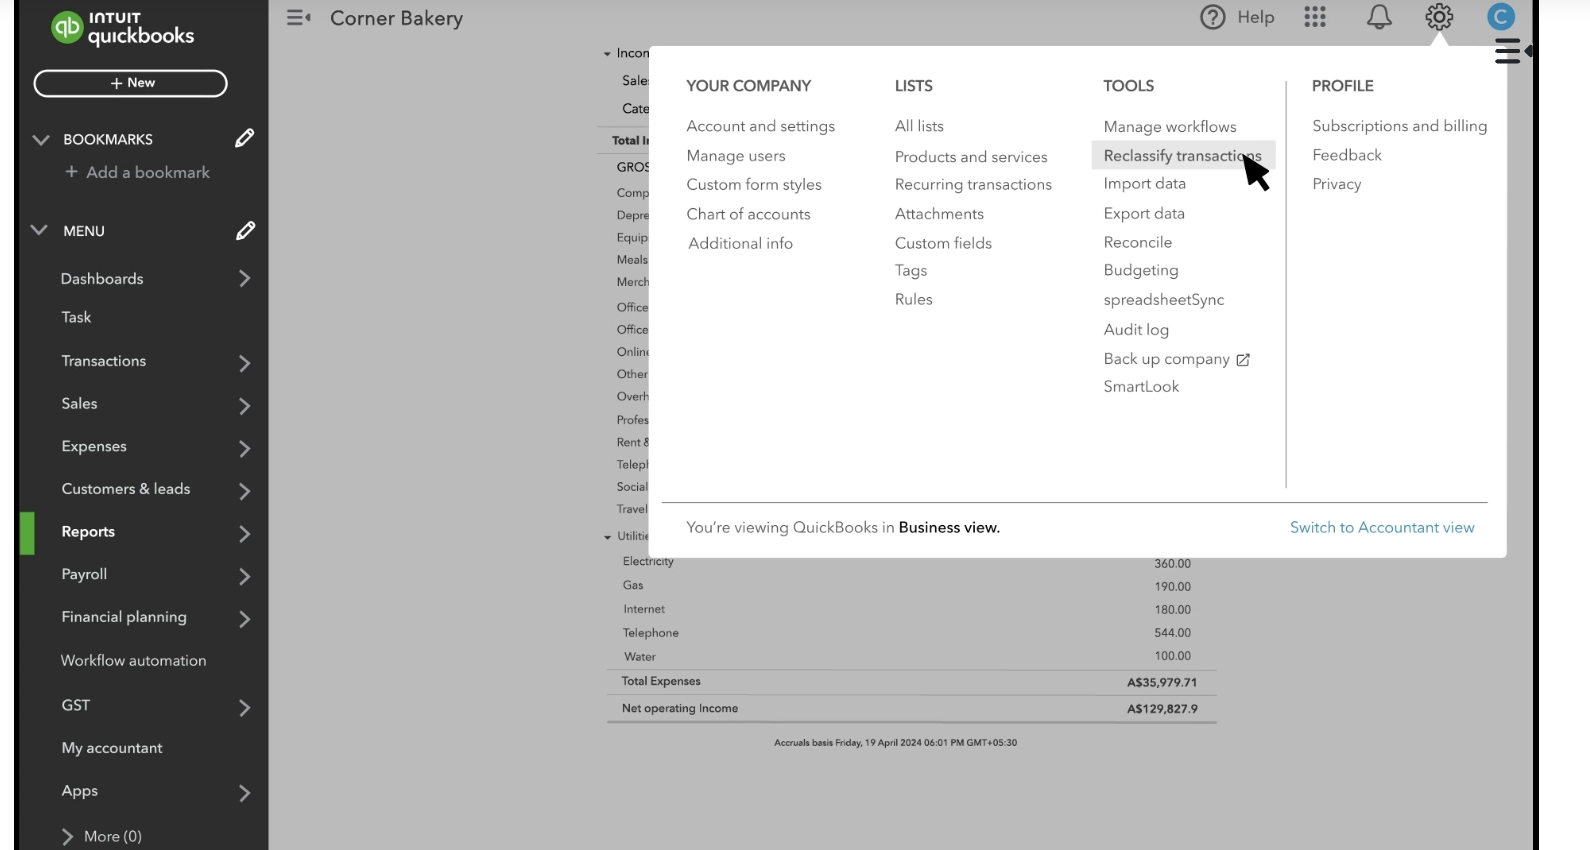Edit the menu with the pencil icon

pyautogui.click(x=245, y=231)
